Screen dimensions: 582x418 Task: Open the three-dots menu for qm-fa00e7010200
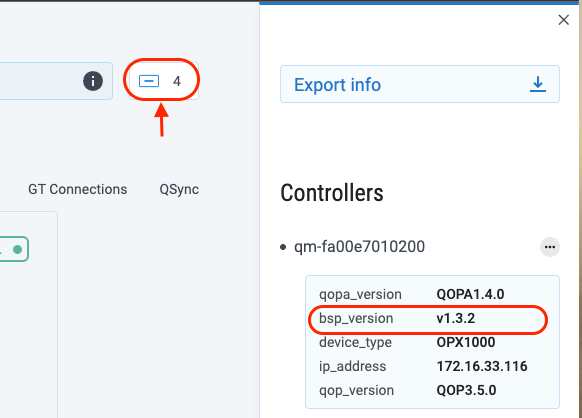(550, 247)
